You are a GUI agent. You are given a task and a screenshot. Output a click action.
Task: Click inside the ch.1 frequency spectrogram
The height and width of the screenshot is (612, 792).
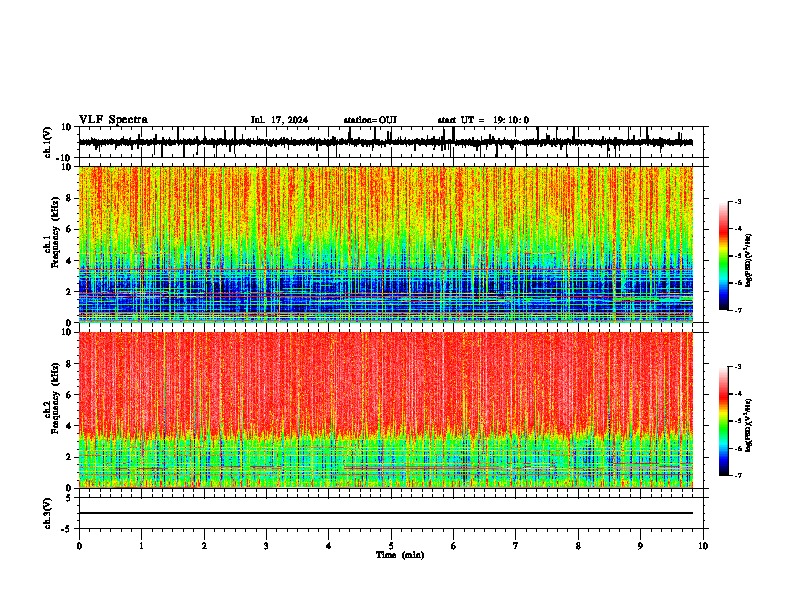[x=386, y=244]
